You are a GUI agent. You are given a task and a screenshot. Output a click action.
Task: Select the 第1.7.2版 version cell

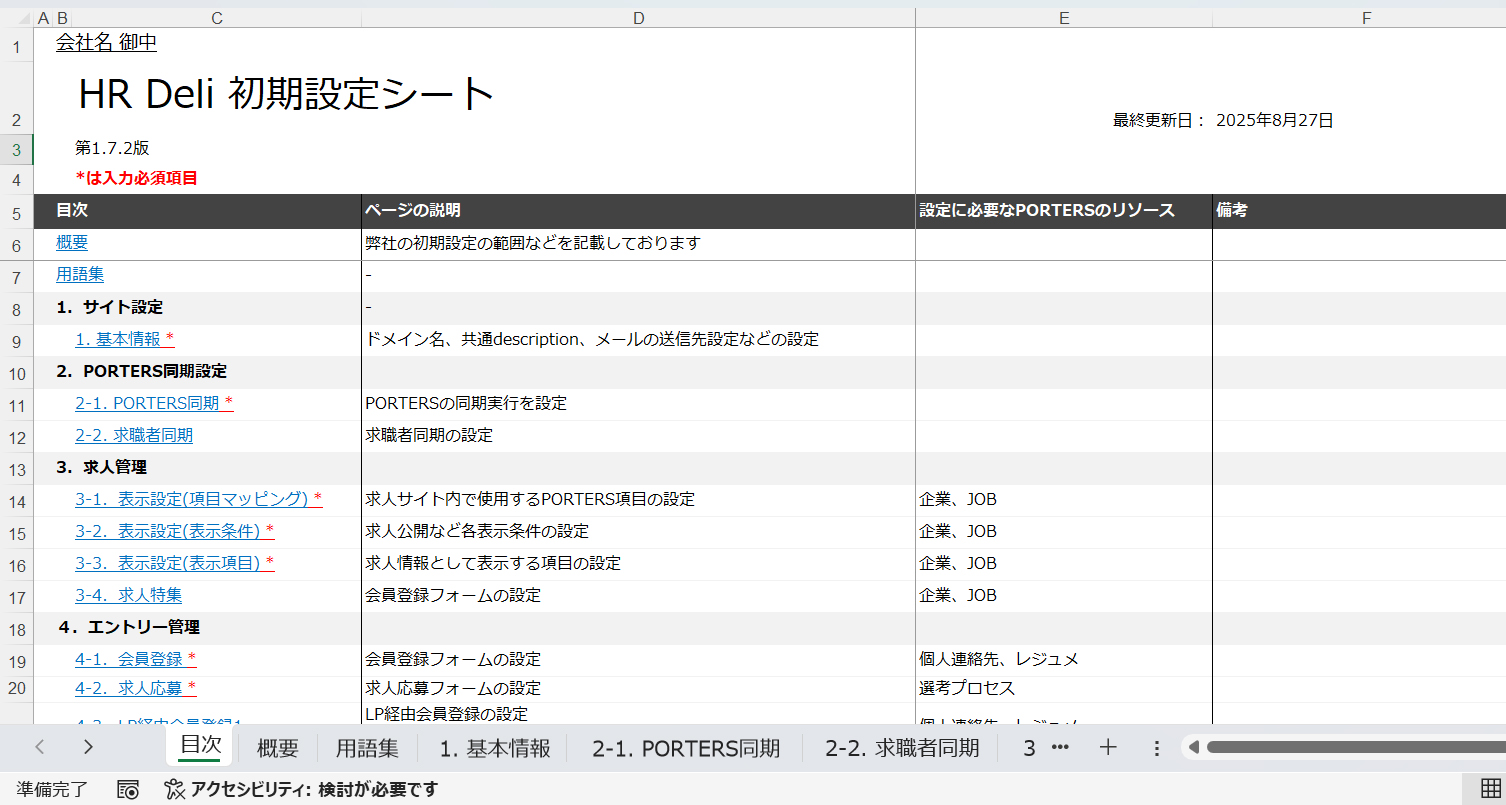112,148
